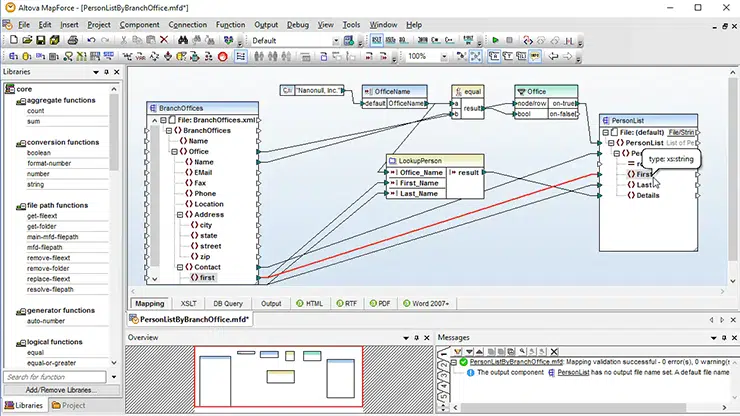
Task: Open the Function menu
Action: pos(230,25)
